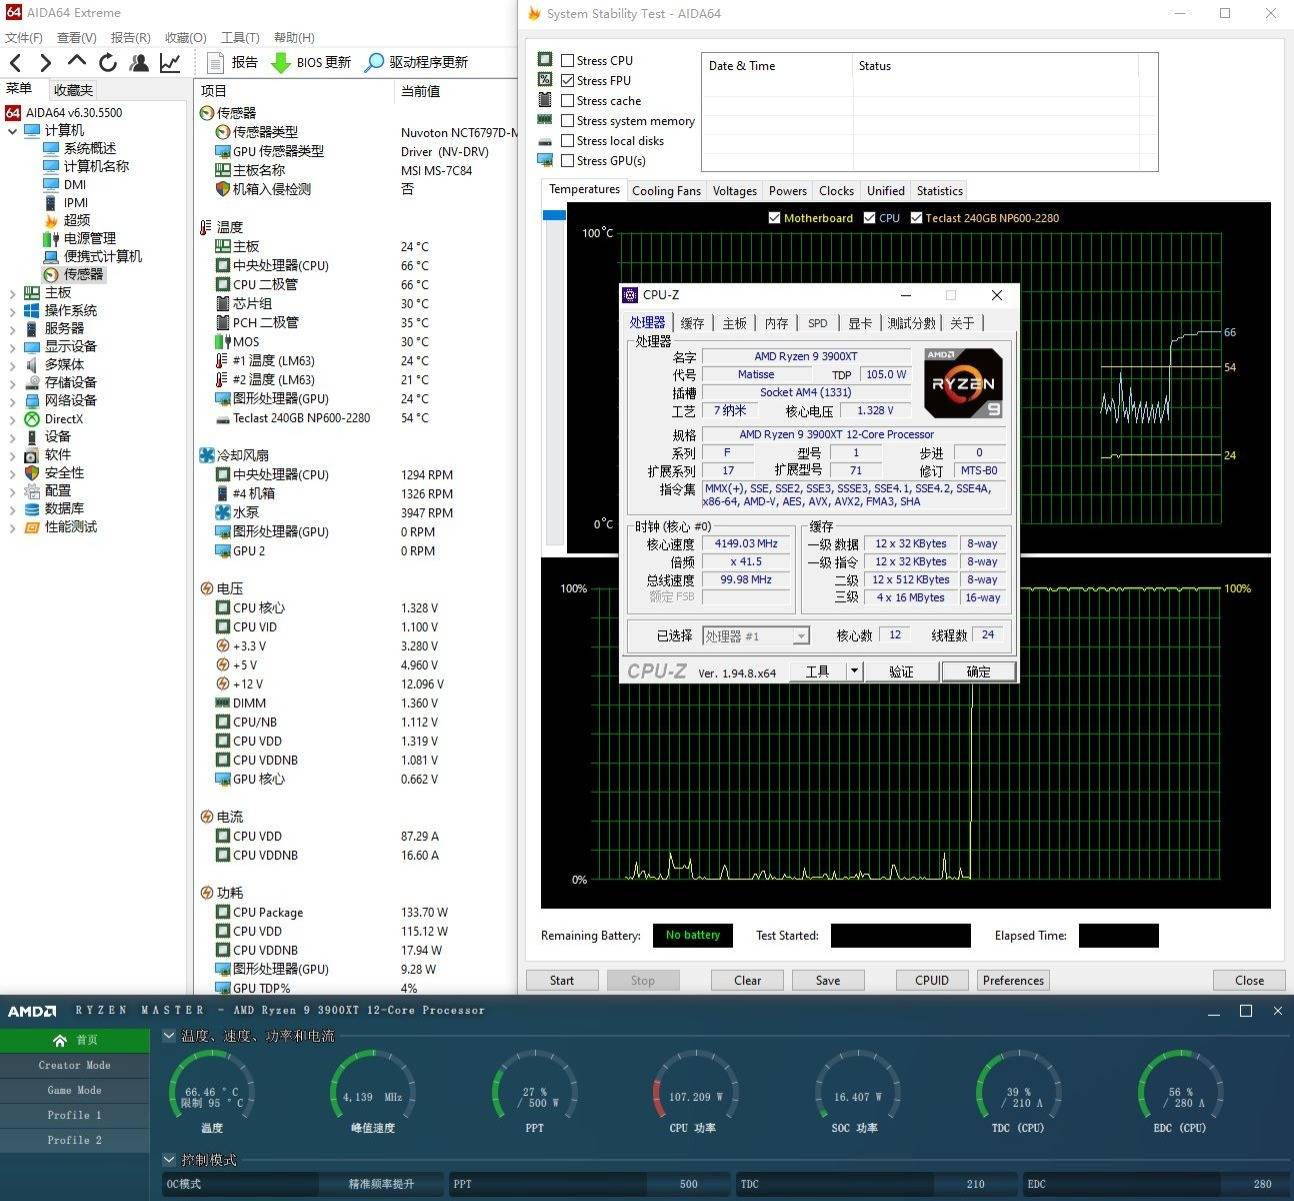
Task: Enable the Stress system memory checkbox
Action: click(x=567, y=120)
